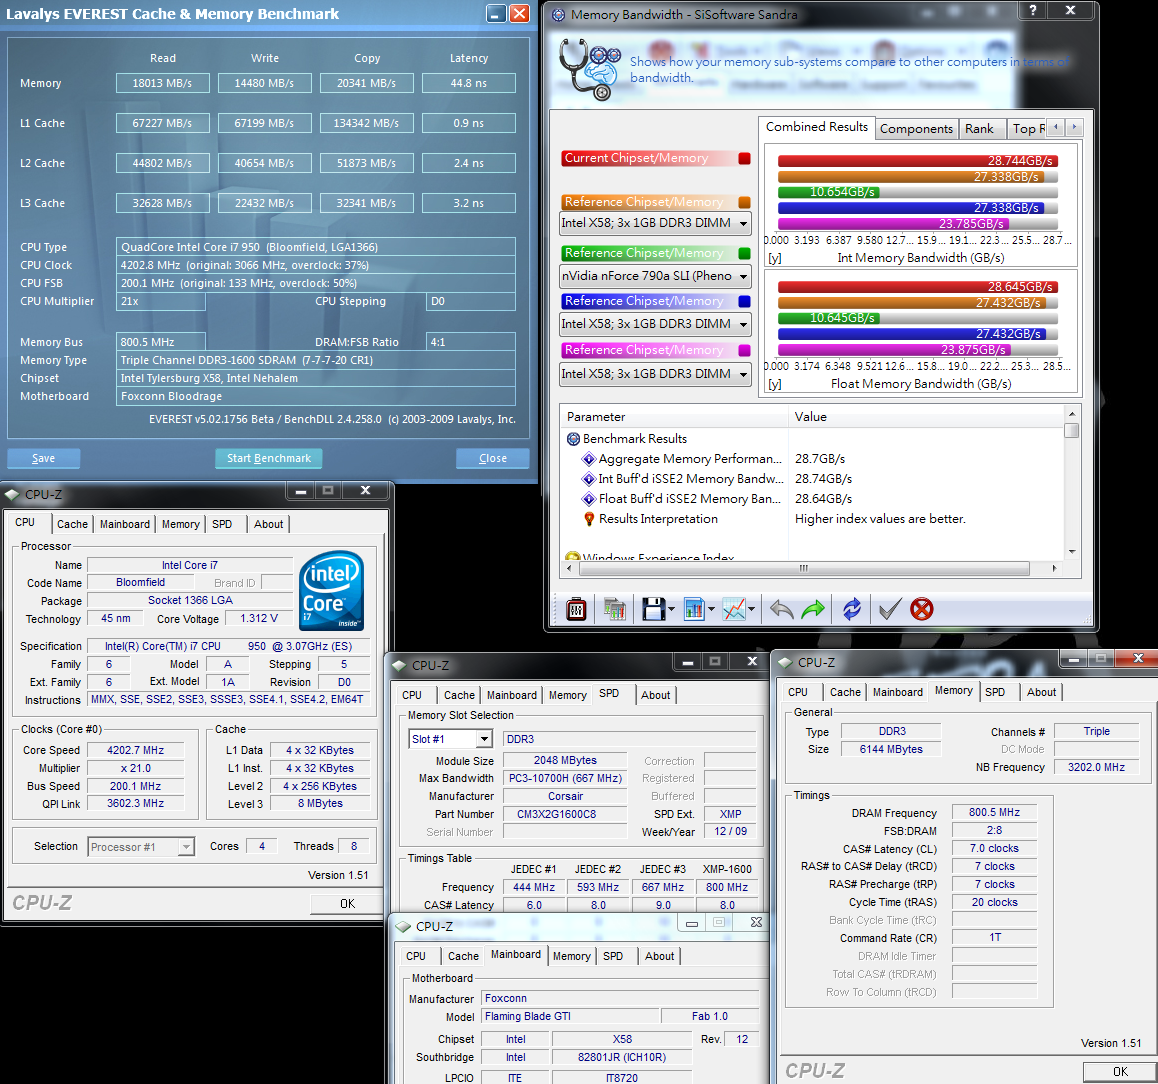Viewport: 1158px width, 1084px height.
Task: Click the CPU-Z Memory window title icon
Action: (786, 662)
